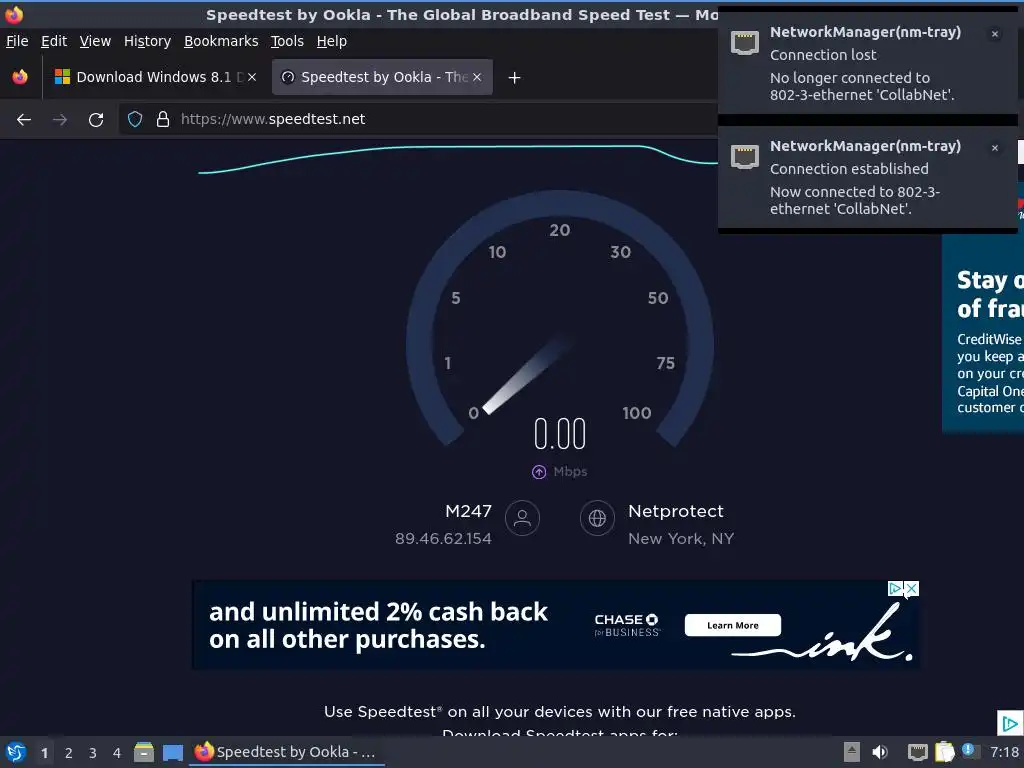Click the M247 user profile icon
The width and height of the screenshot is (1024, 768).
coord(522,518)
